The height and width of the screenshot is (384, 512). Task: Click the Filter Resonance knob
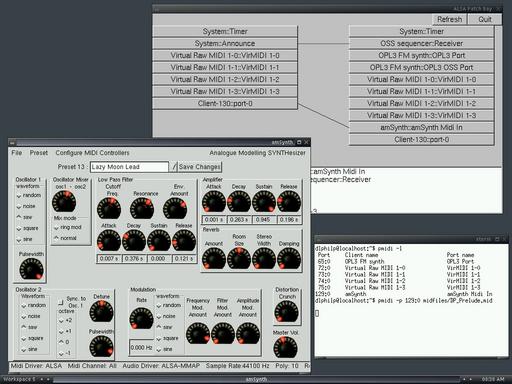click(x=142, y=208)
